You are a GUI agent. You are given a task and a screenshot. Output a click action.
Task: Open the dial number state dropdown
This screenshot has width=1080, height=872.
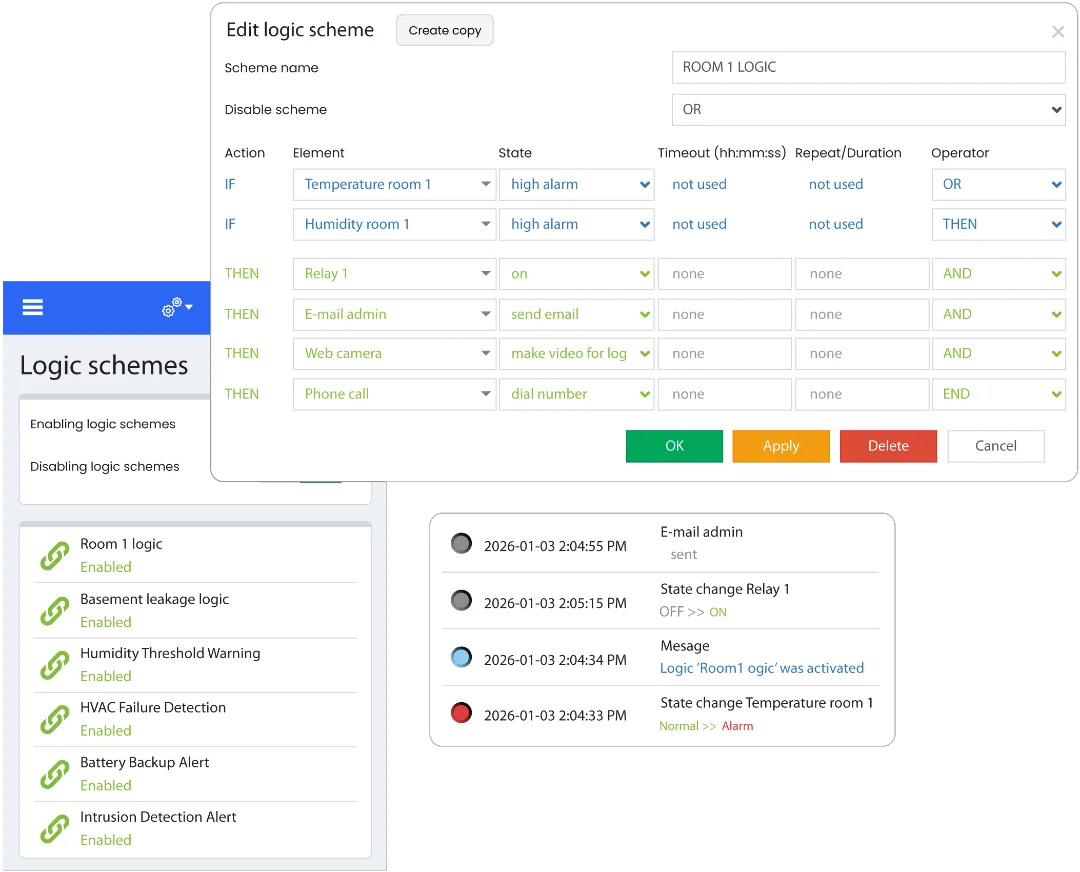click(577, 395)
